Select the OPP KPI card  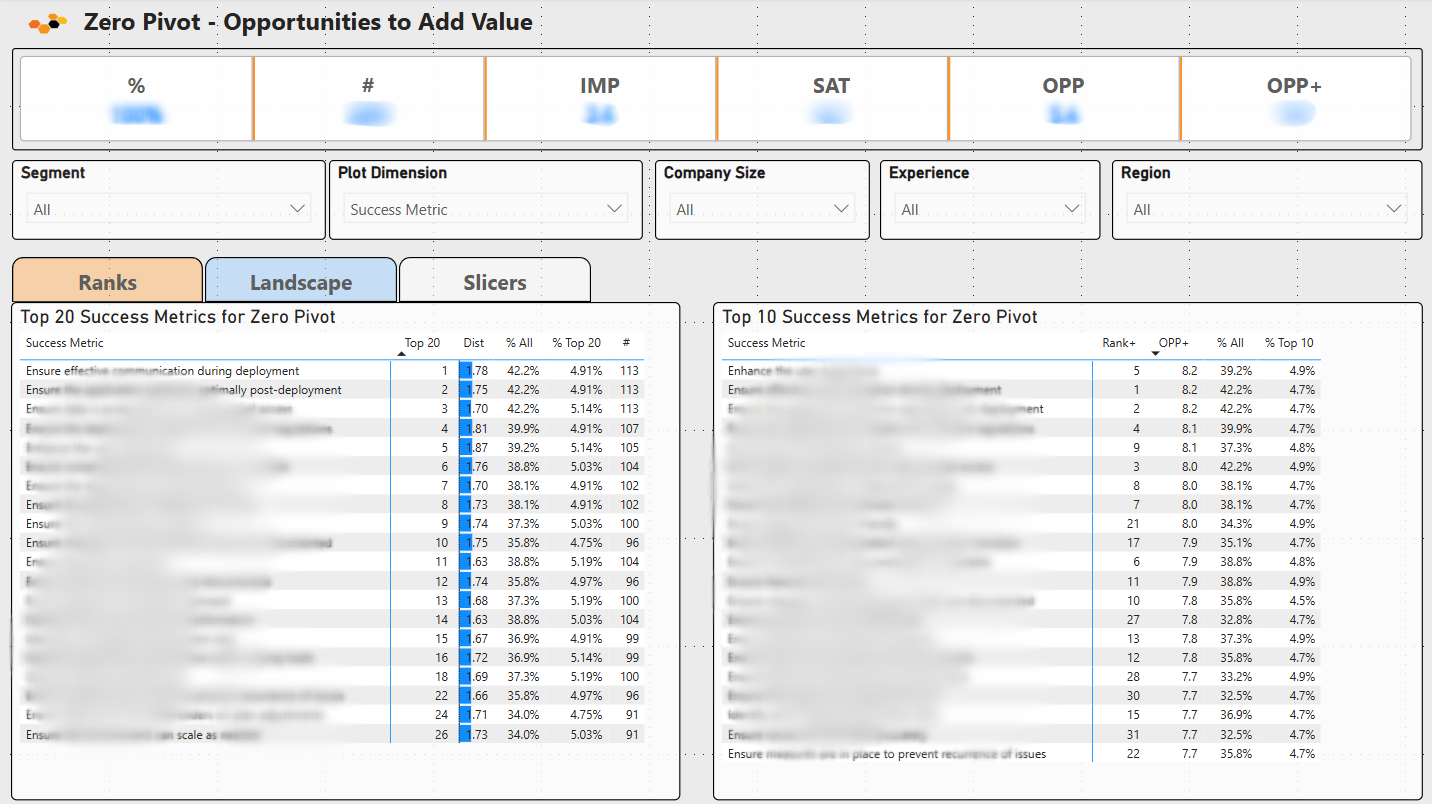[x=1063, y=98]
